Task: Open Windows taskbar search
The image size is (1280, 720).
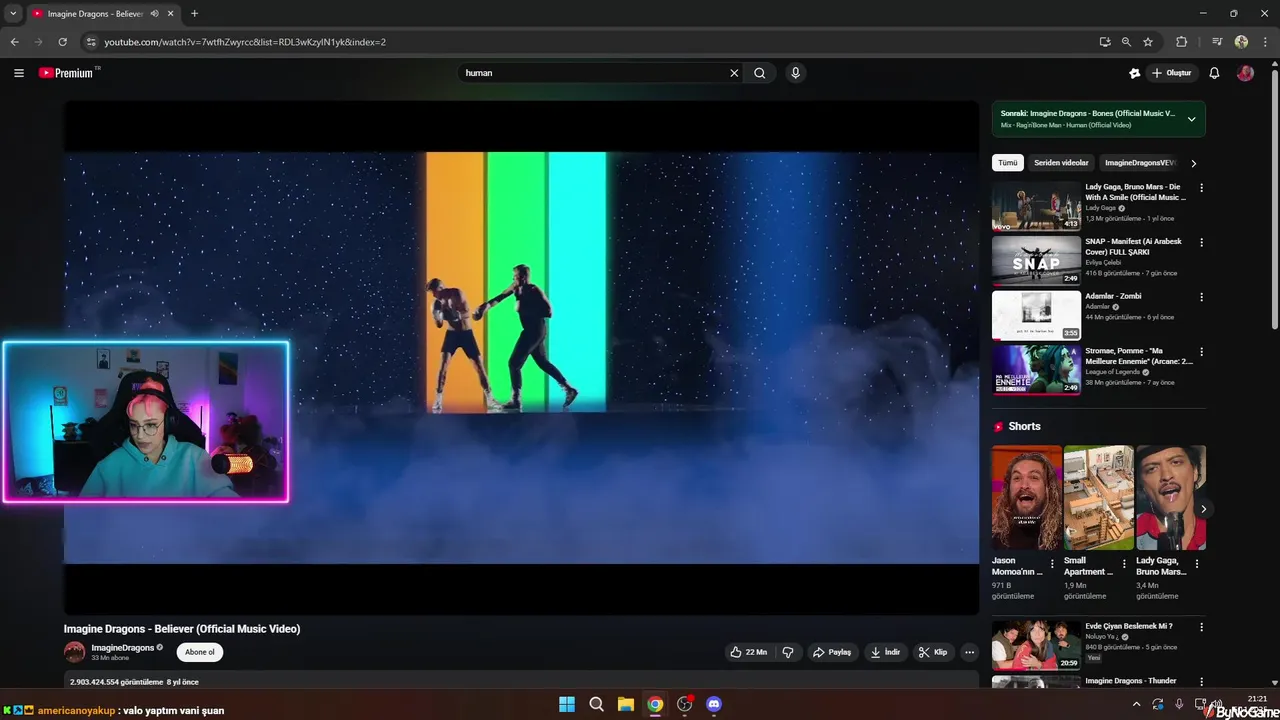Action: coord(596,704)
